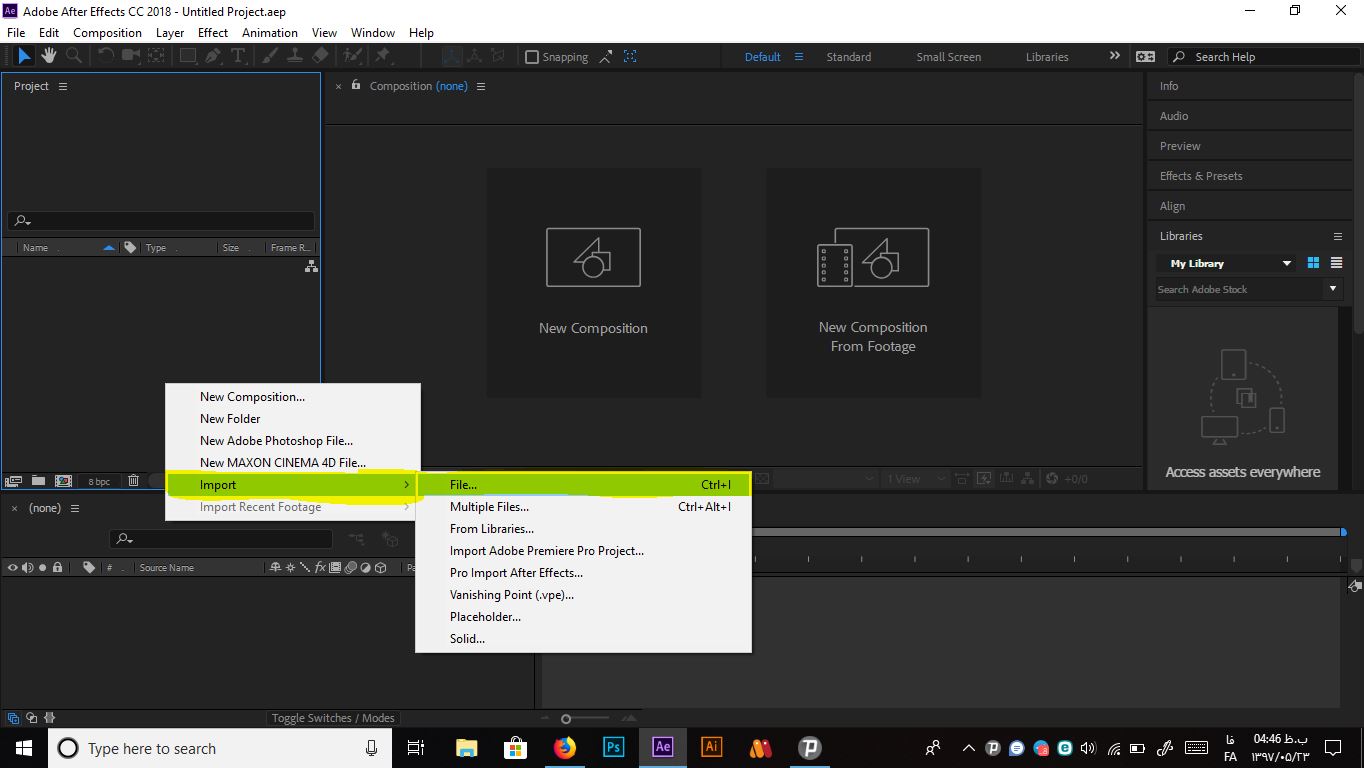1364x768 pixels.
Task: Select the Zoom magnifier tool
Action: 73,57
